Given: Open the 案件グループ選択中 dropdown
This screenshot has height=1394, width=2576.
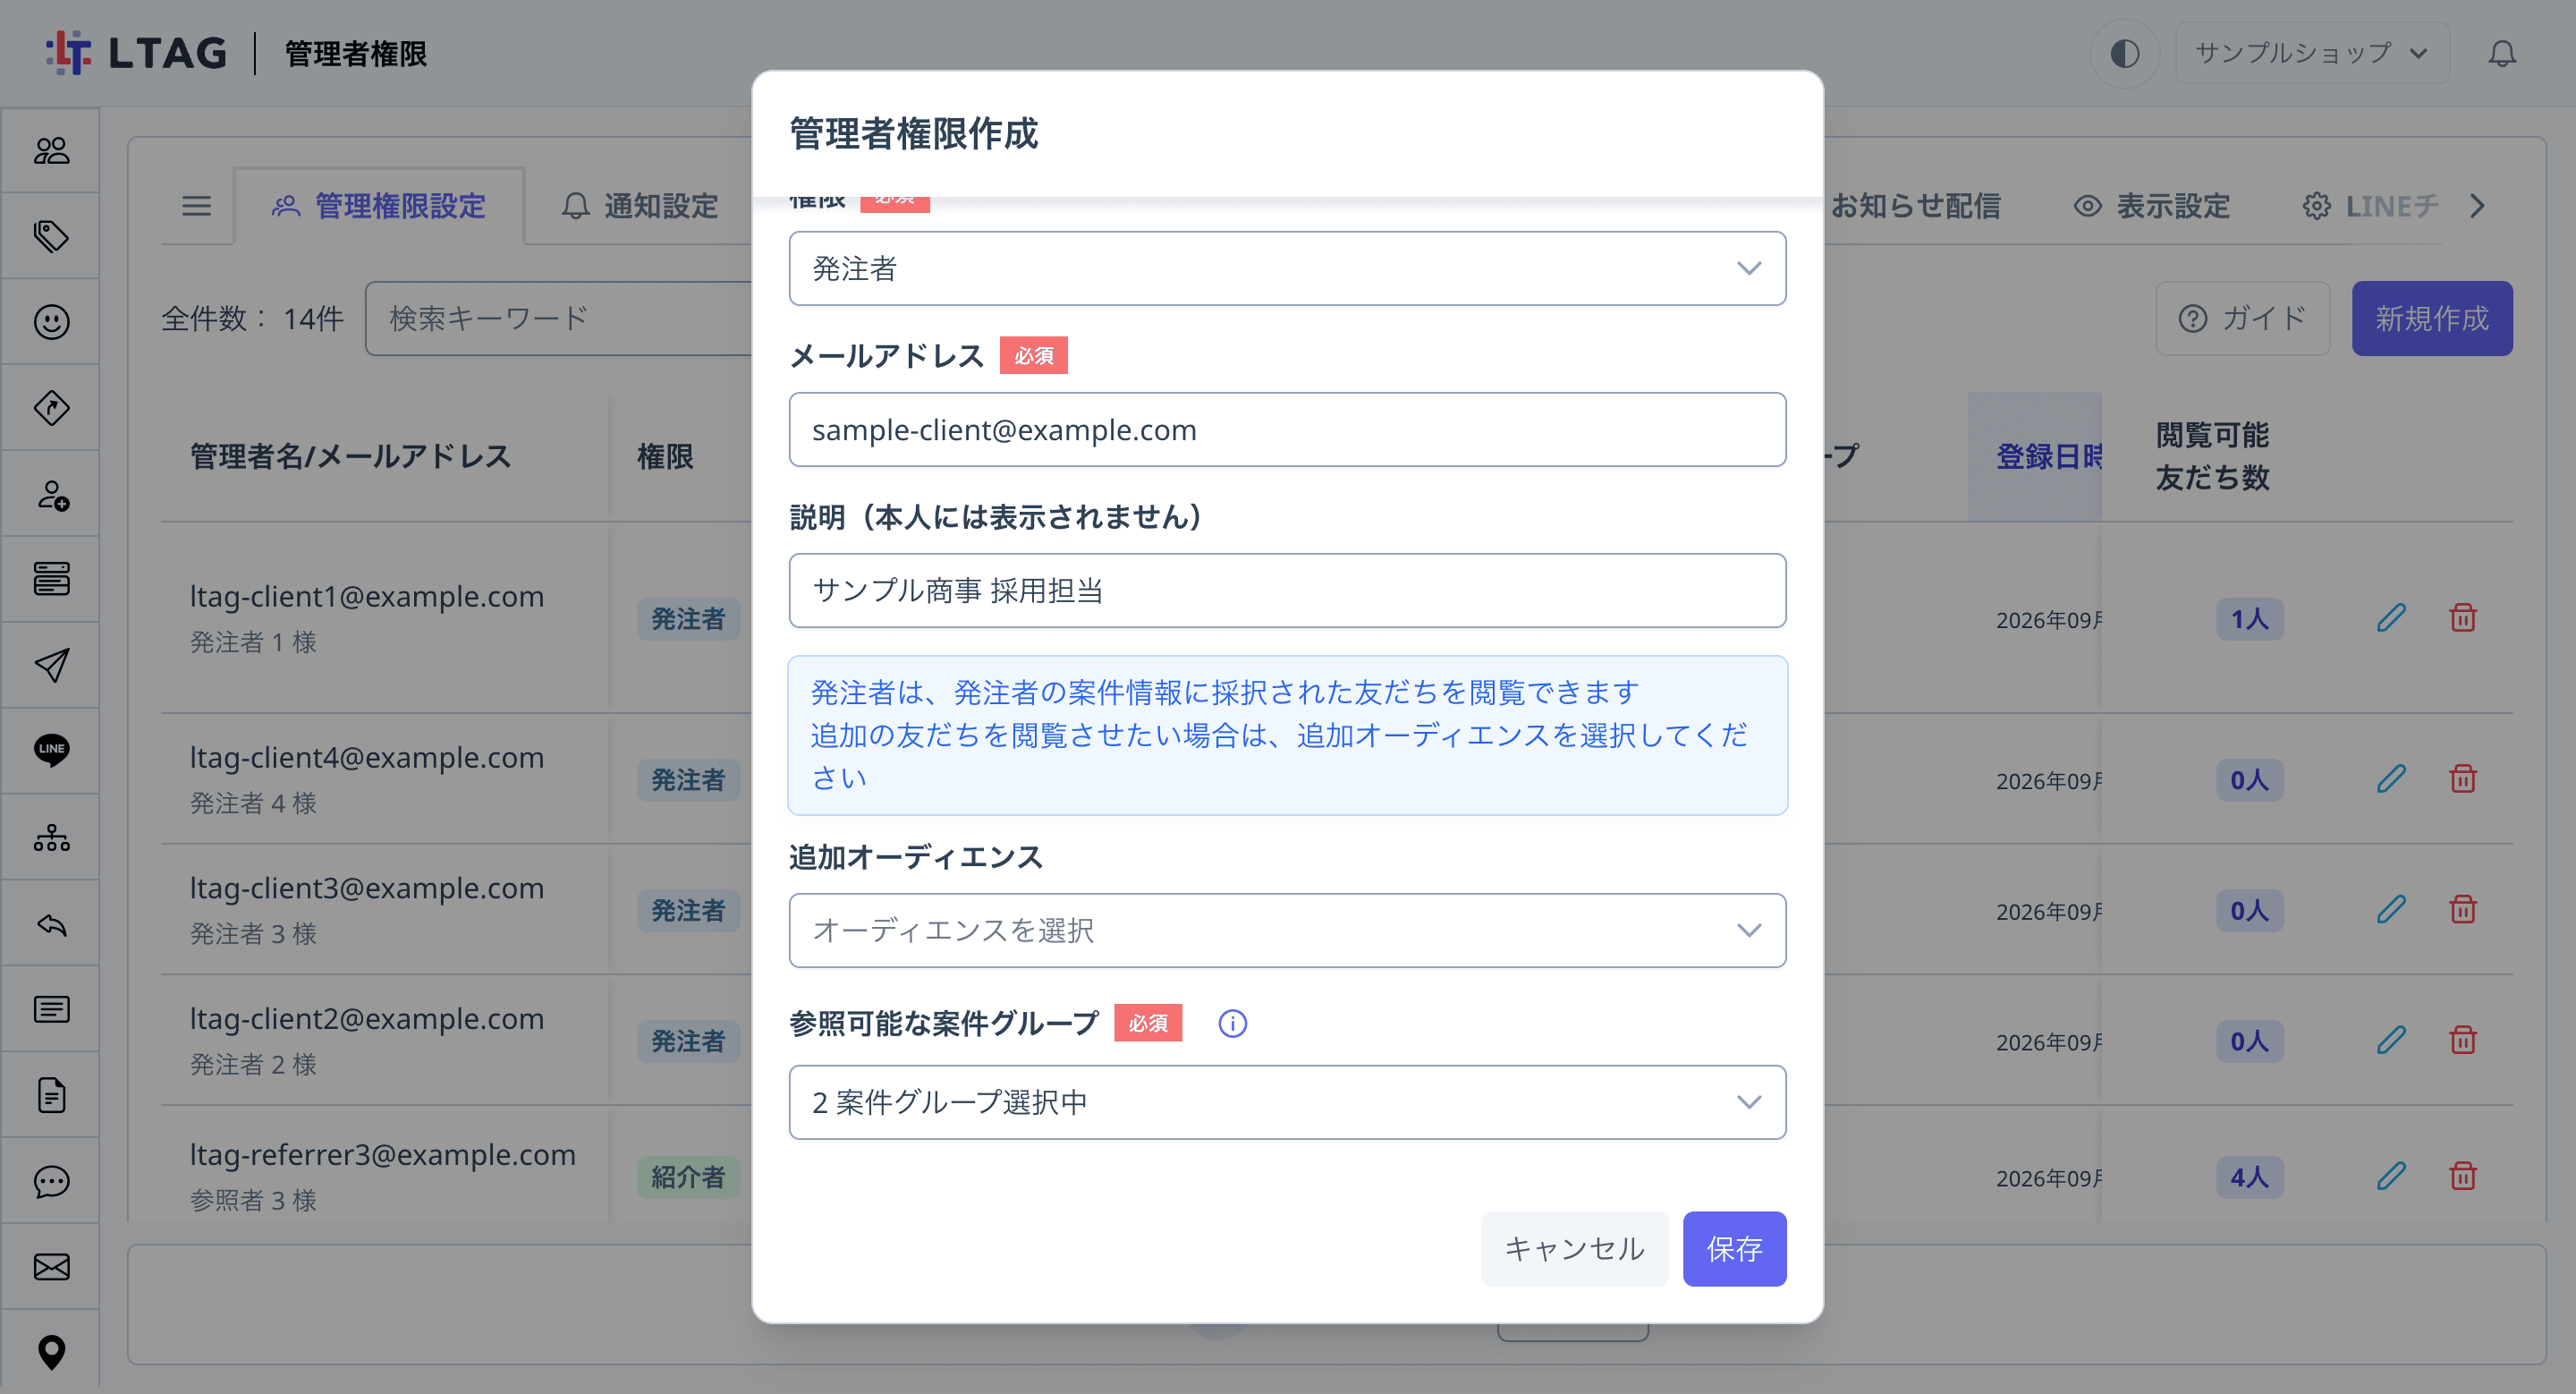Looking at the screenshot, I should tap(1287, 1102).
